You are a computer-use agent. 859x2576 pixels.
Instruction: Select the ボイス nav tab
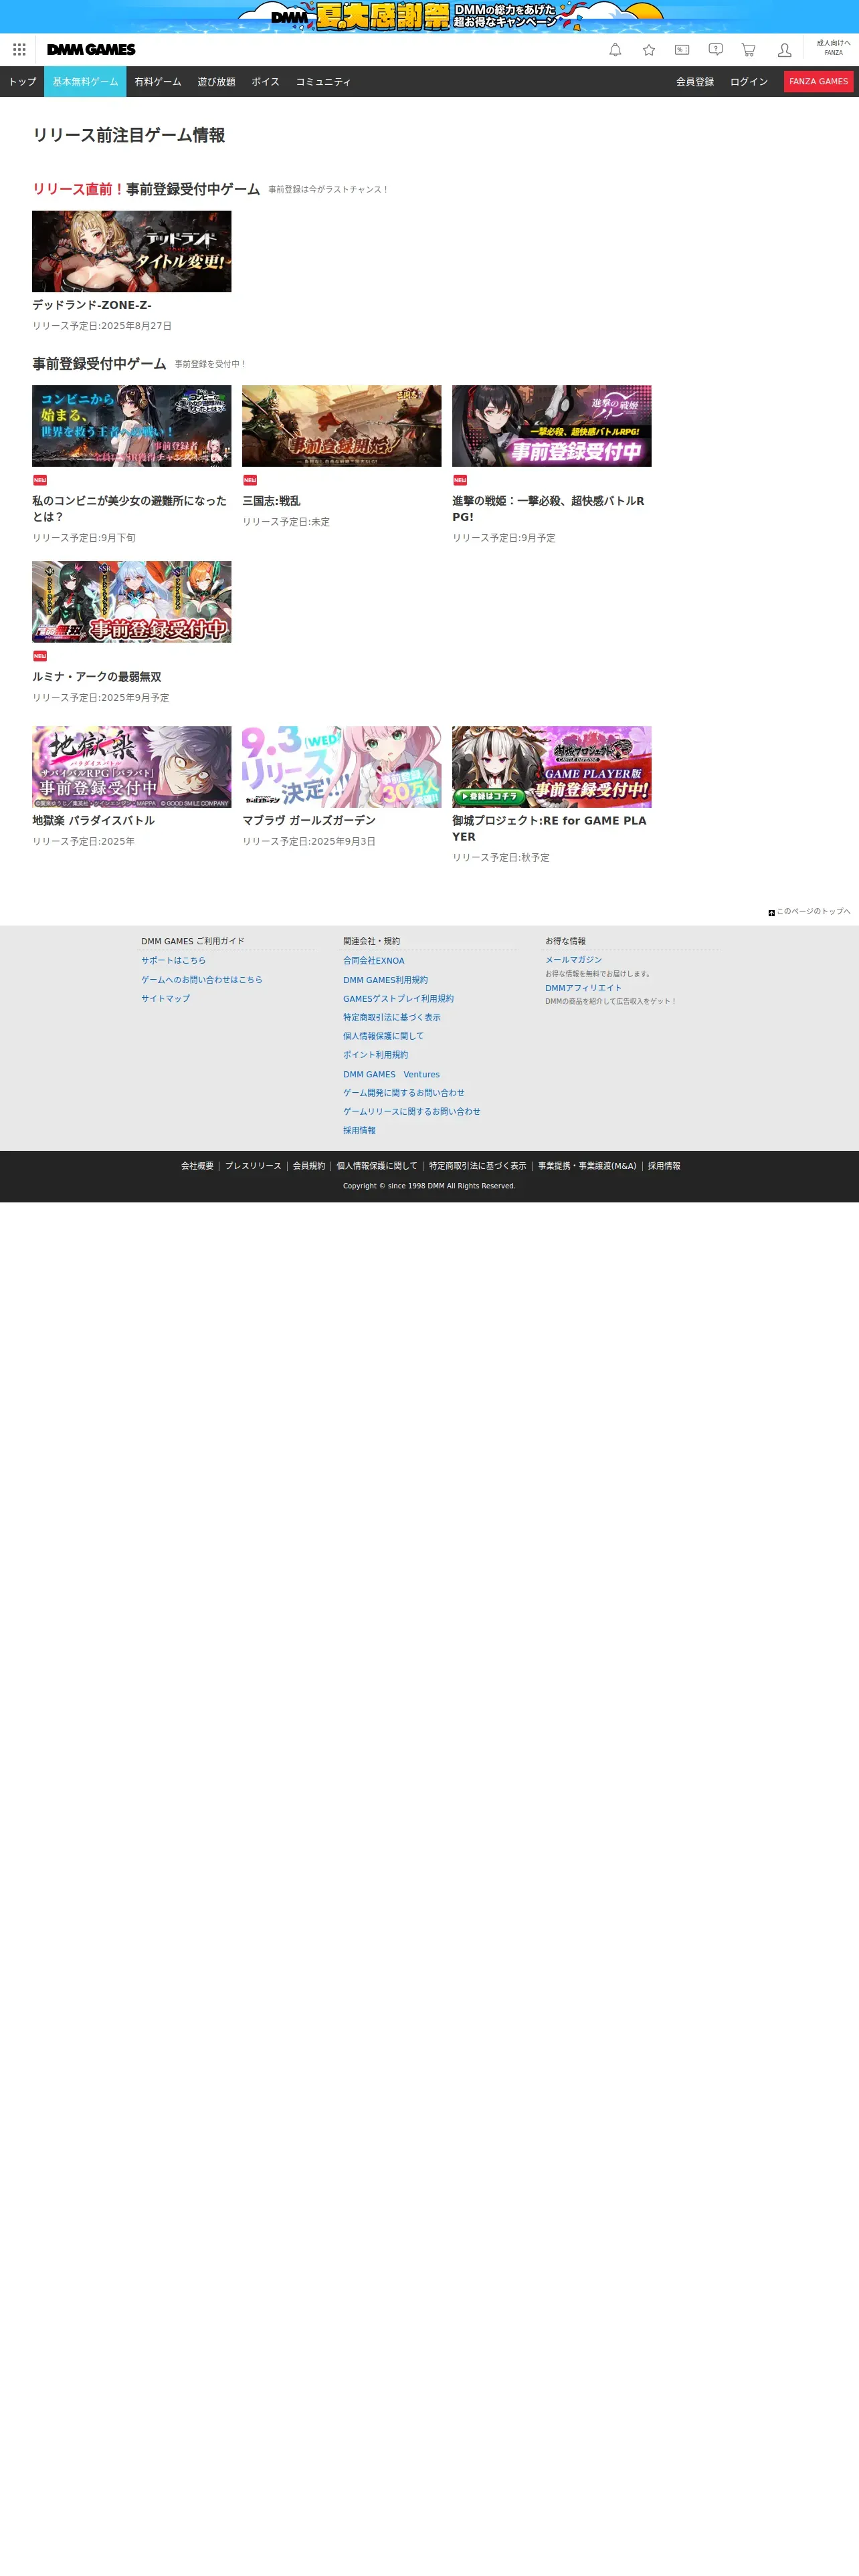265,82
